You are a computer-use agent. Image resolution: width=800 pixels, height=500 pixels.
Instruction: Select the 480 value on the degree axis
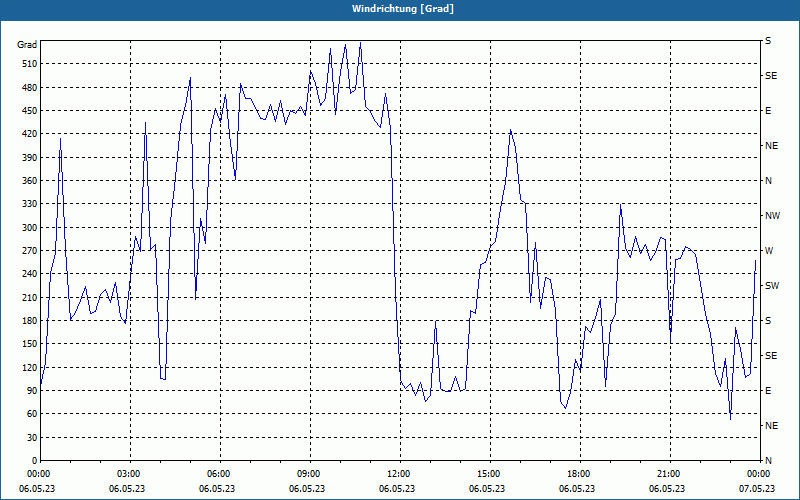pos(30,87)
